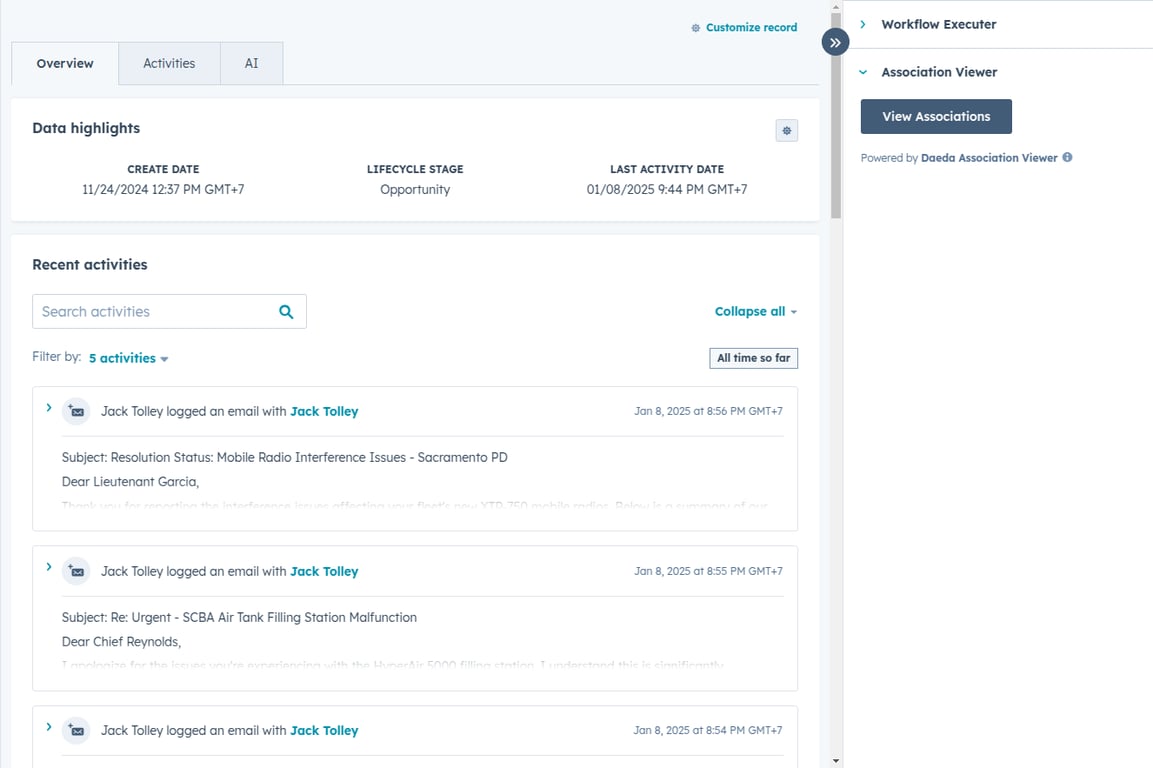Viewport: 1153px width, 768px height.
Task: Click the View Associations button
Action: [x=935, y=116]
